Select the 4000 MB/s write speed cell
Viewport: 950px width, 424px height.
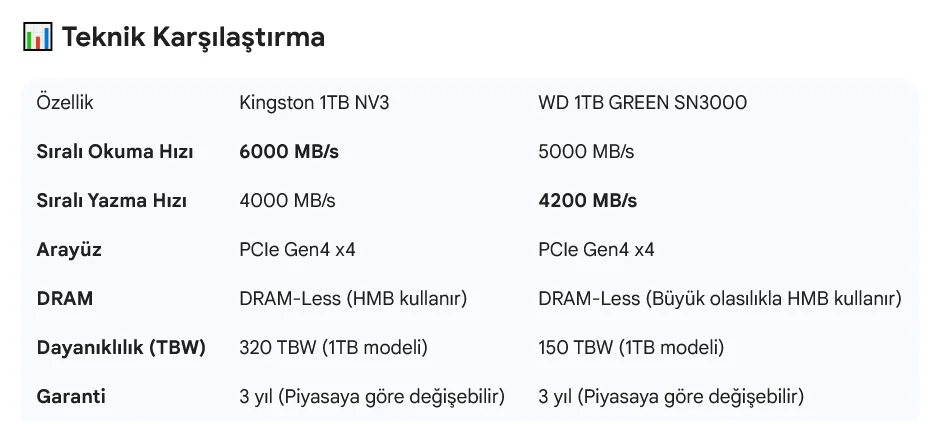(x=288, y=201)
